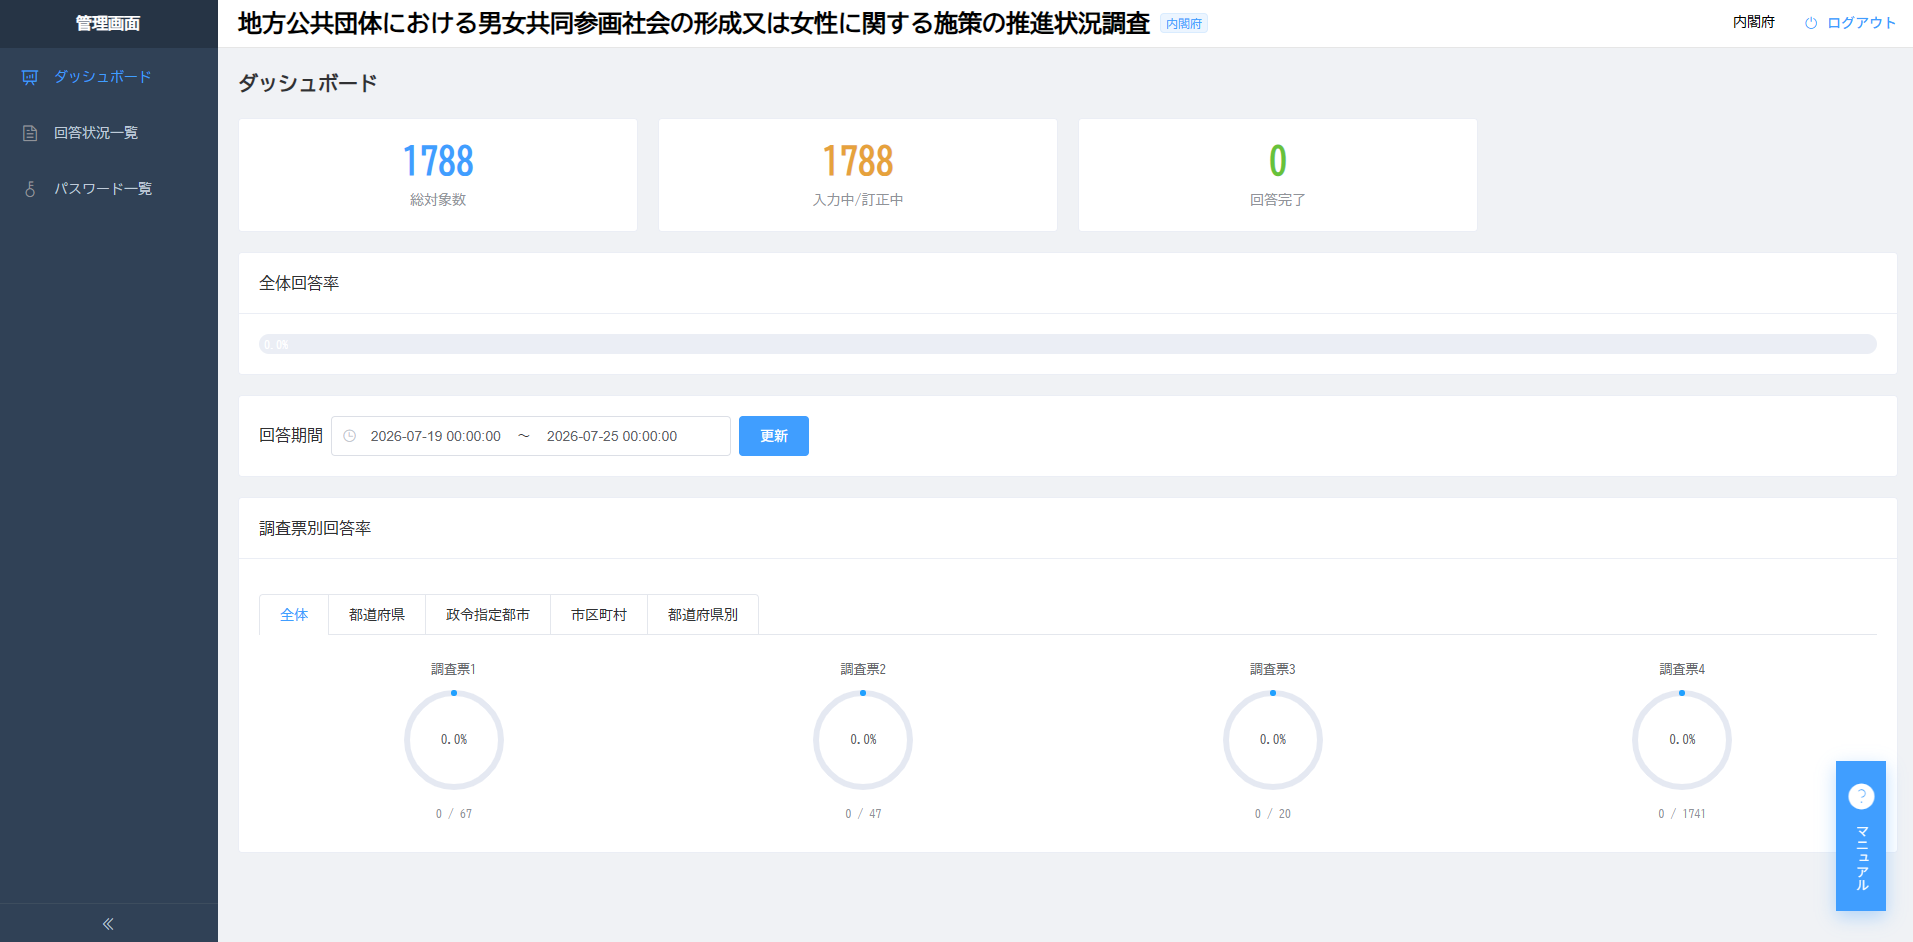Image resolution: width=1913 pixels, height=942 pixels.
Task: Click the 回答完了 0 card
Action: coord(1278,175)
